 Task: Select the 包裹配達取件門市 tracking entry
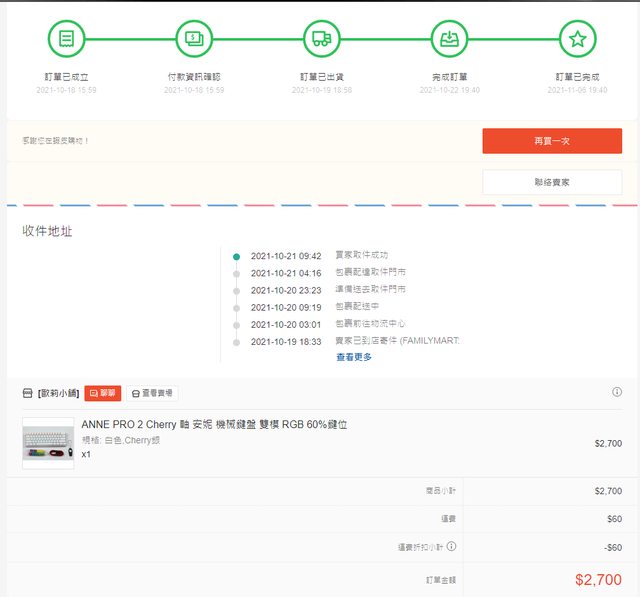pyautogui.click(x=370, y=273)
